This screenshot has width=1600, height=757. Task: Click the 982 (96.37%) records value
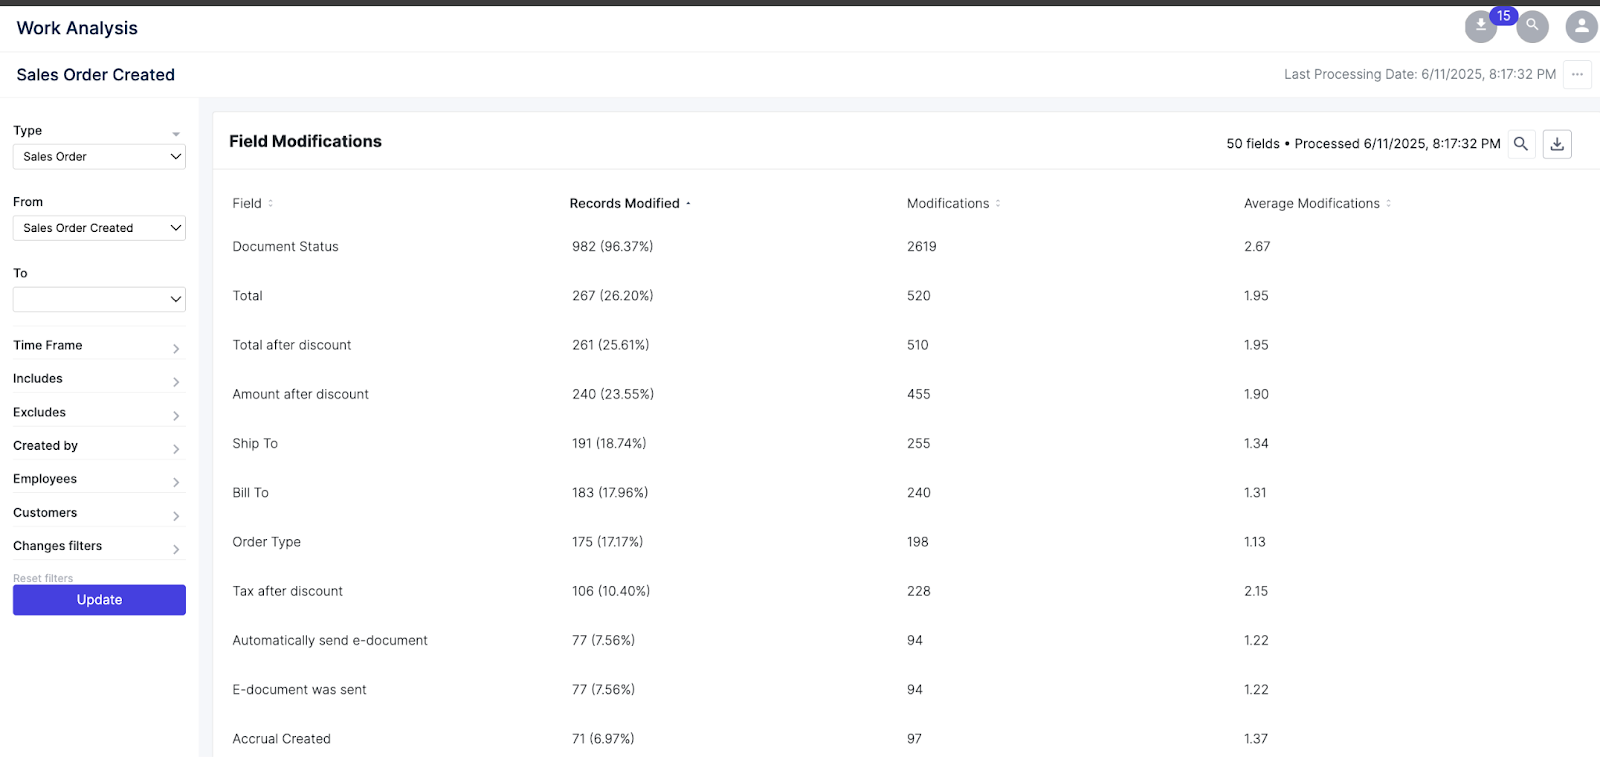(x=612, y=246)
